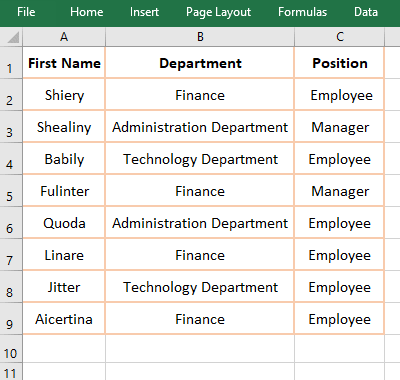Viewport: 400px width, 380px height.
Task: Select empty cell A10
Action: pyautogui.click(x=64, y=349)
